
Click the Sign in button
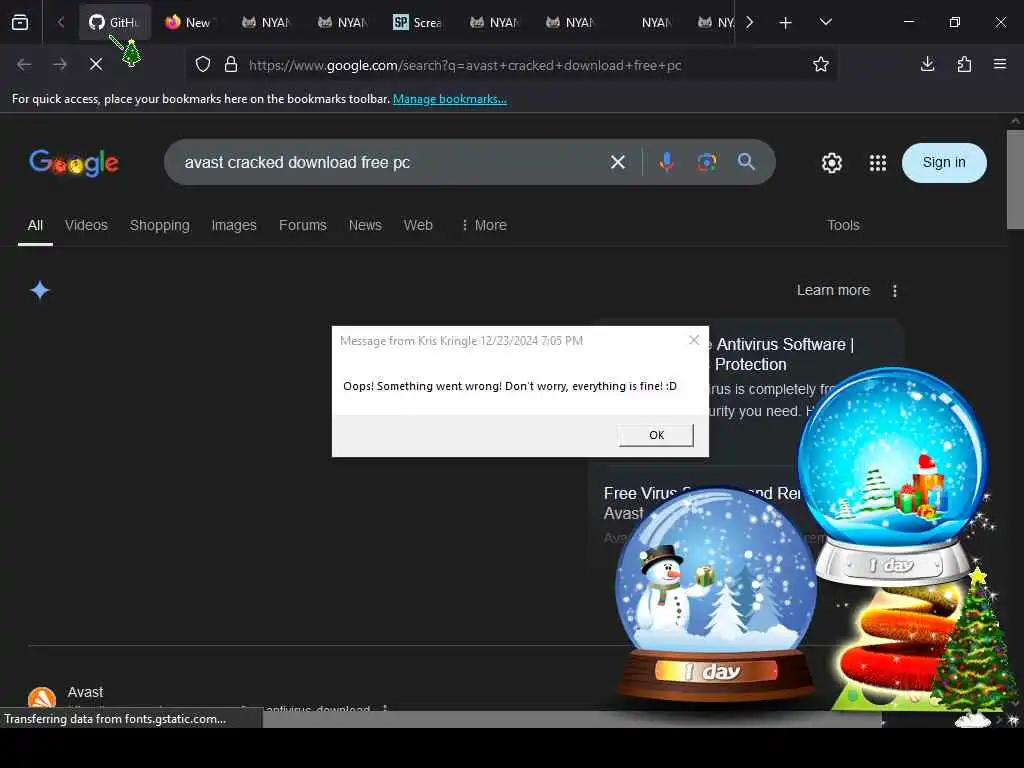point(944,163)
